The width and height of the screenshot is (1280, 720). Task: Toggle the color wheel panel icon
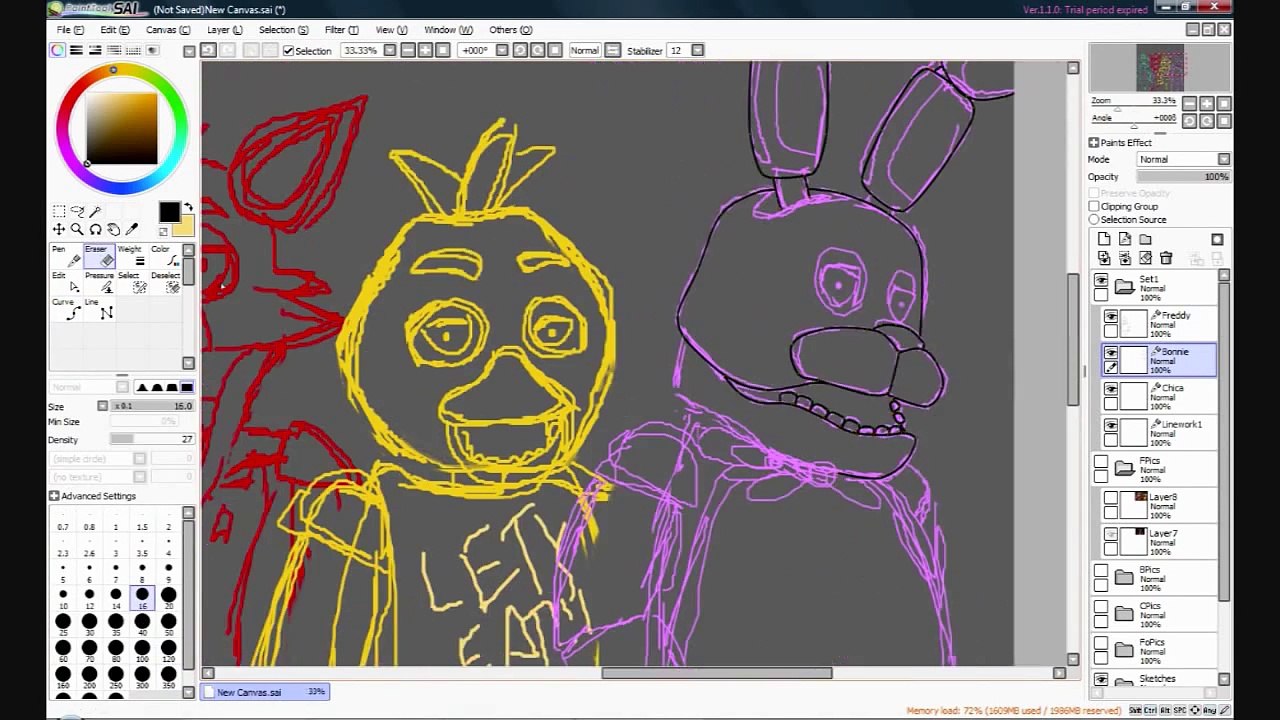58,50
